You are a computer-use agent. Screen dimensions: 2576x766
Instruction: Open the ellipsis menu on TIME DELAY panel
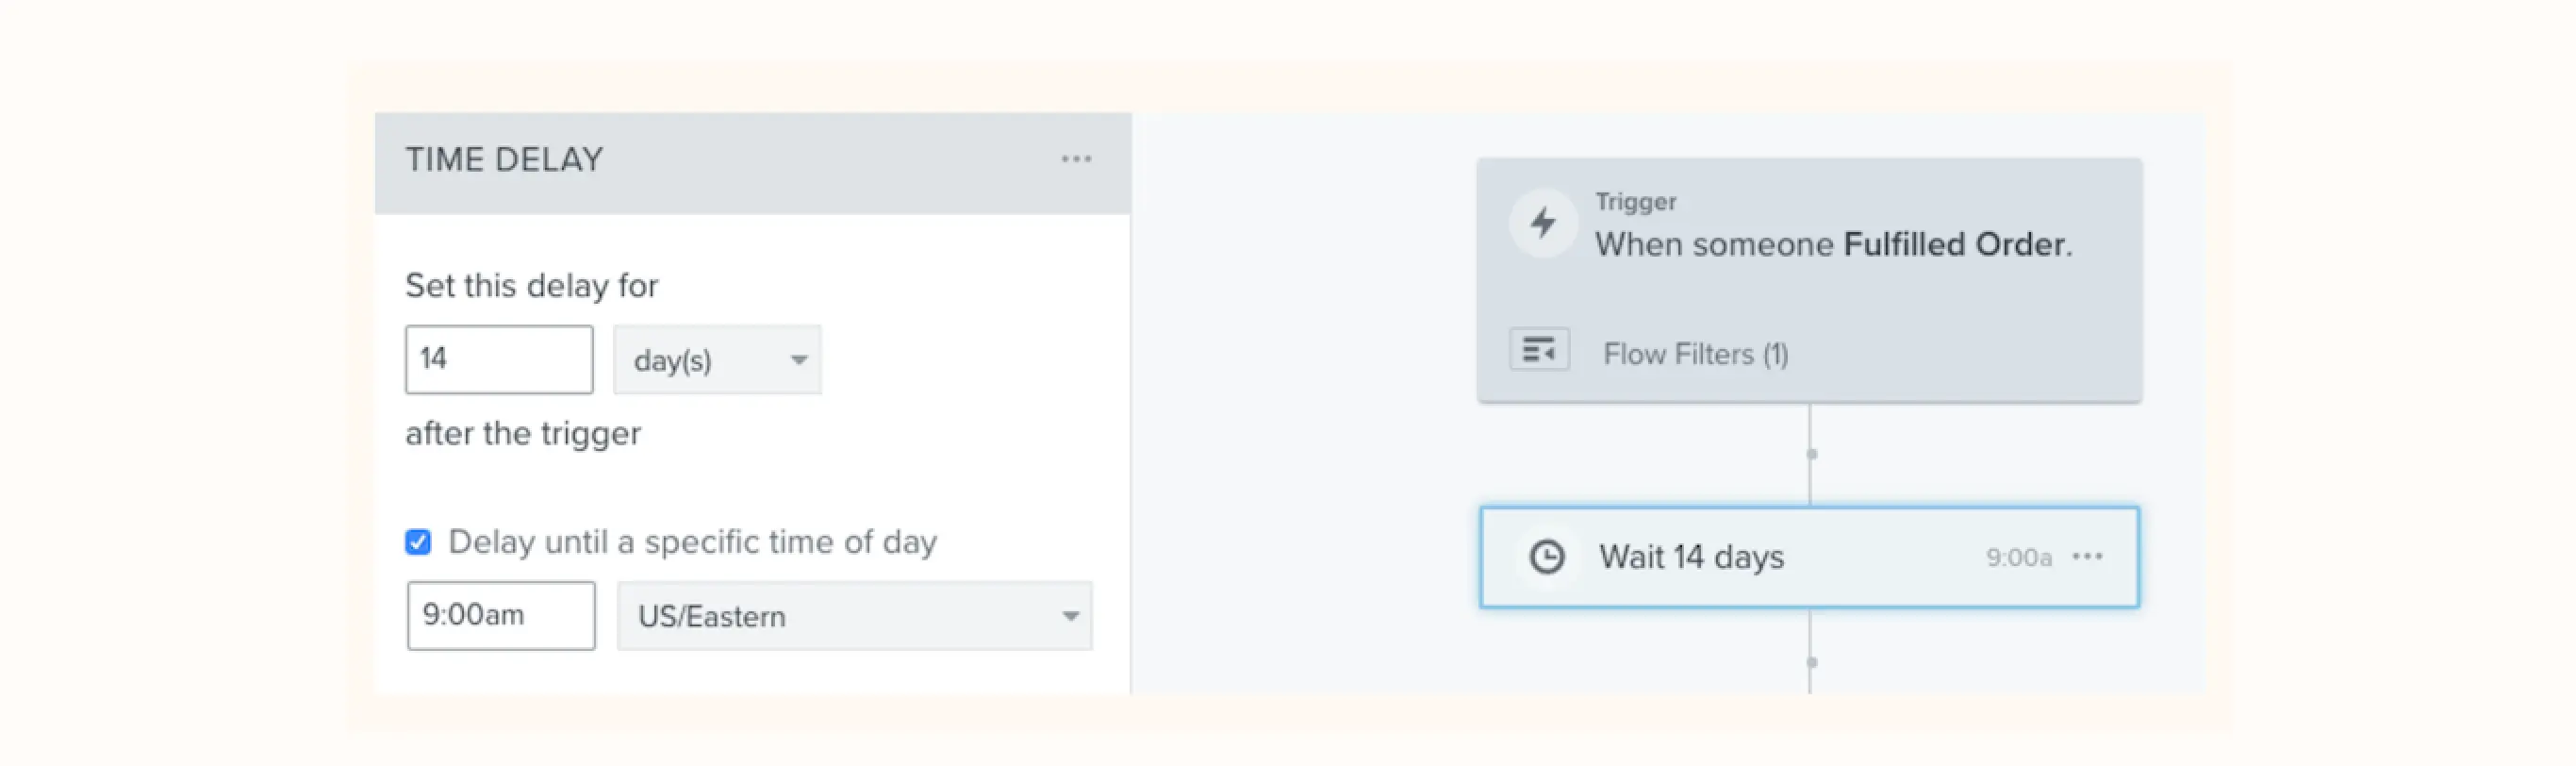coord(1076,158)
